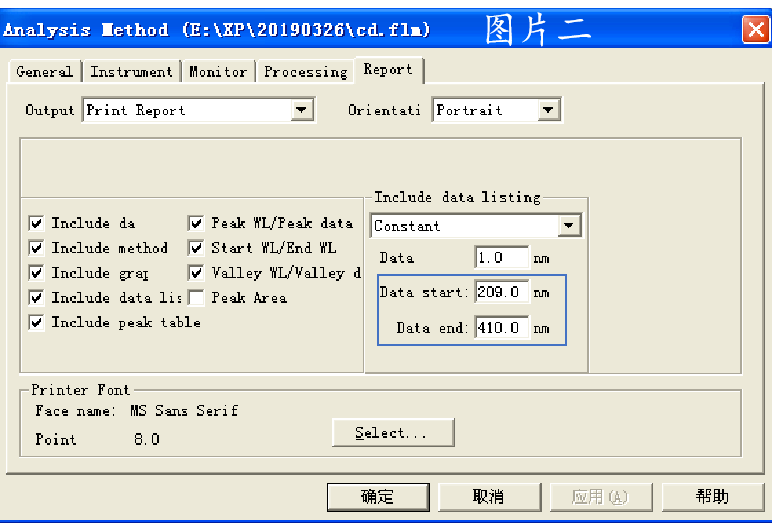Toggle the Valley WL/Valley d checkbox
The image size is (773, 524).
click(x=196, y=273)
